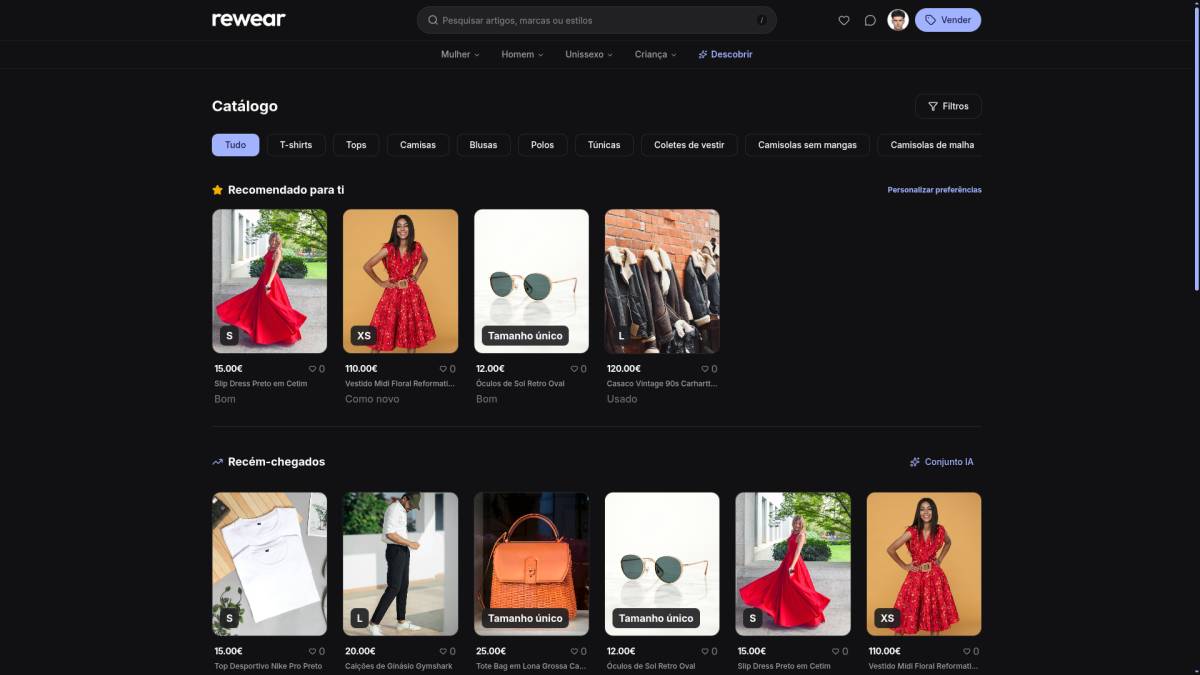This screenshot has height=675, width=1200.
Task: Toggle heart on Recém-chegados Óculos de Sol
Action: click(704, 651)
